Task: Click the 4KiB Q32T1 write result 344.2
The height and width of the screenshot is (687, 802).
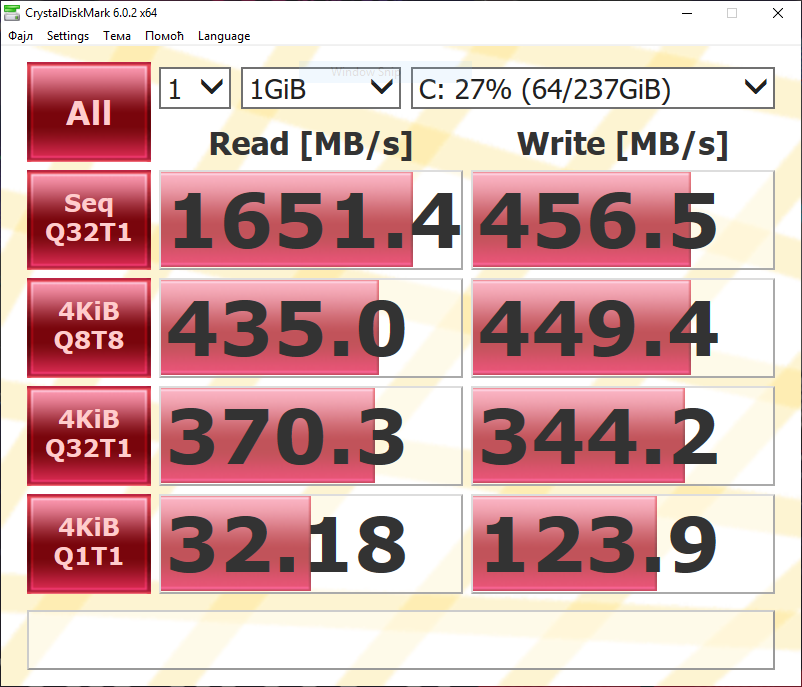Action: click(x=623, y=436)
